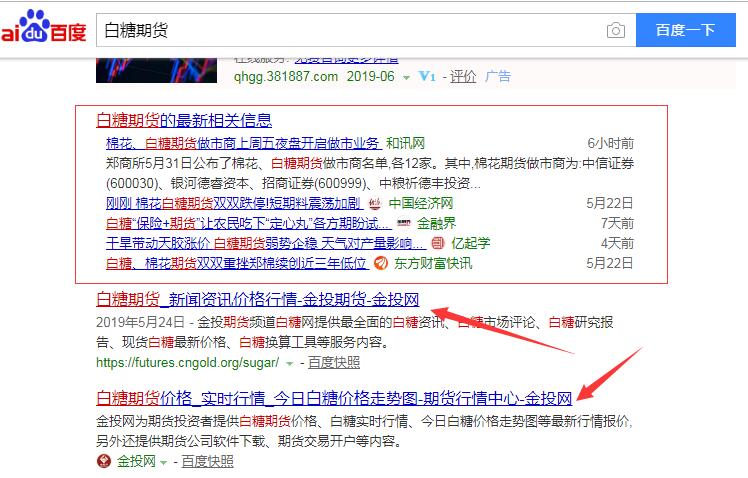Click the 金投网 red source icon

point(104,461)
